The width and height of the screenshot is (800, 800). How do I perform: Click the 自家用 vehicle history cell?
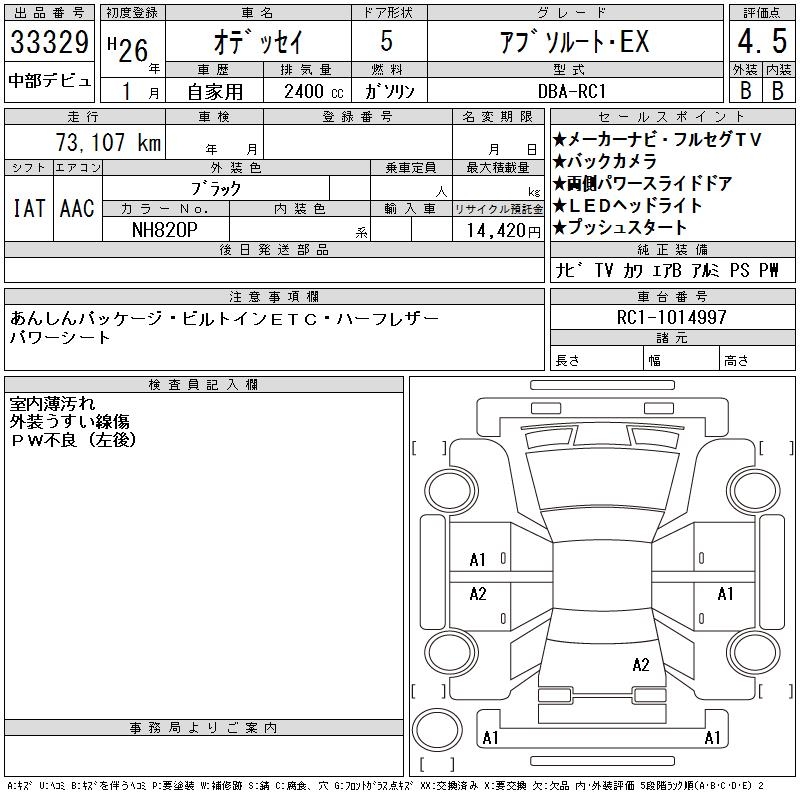[x=215, y=92]
